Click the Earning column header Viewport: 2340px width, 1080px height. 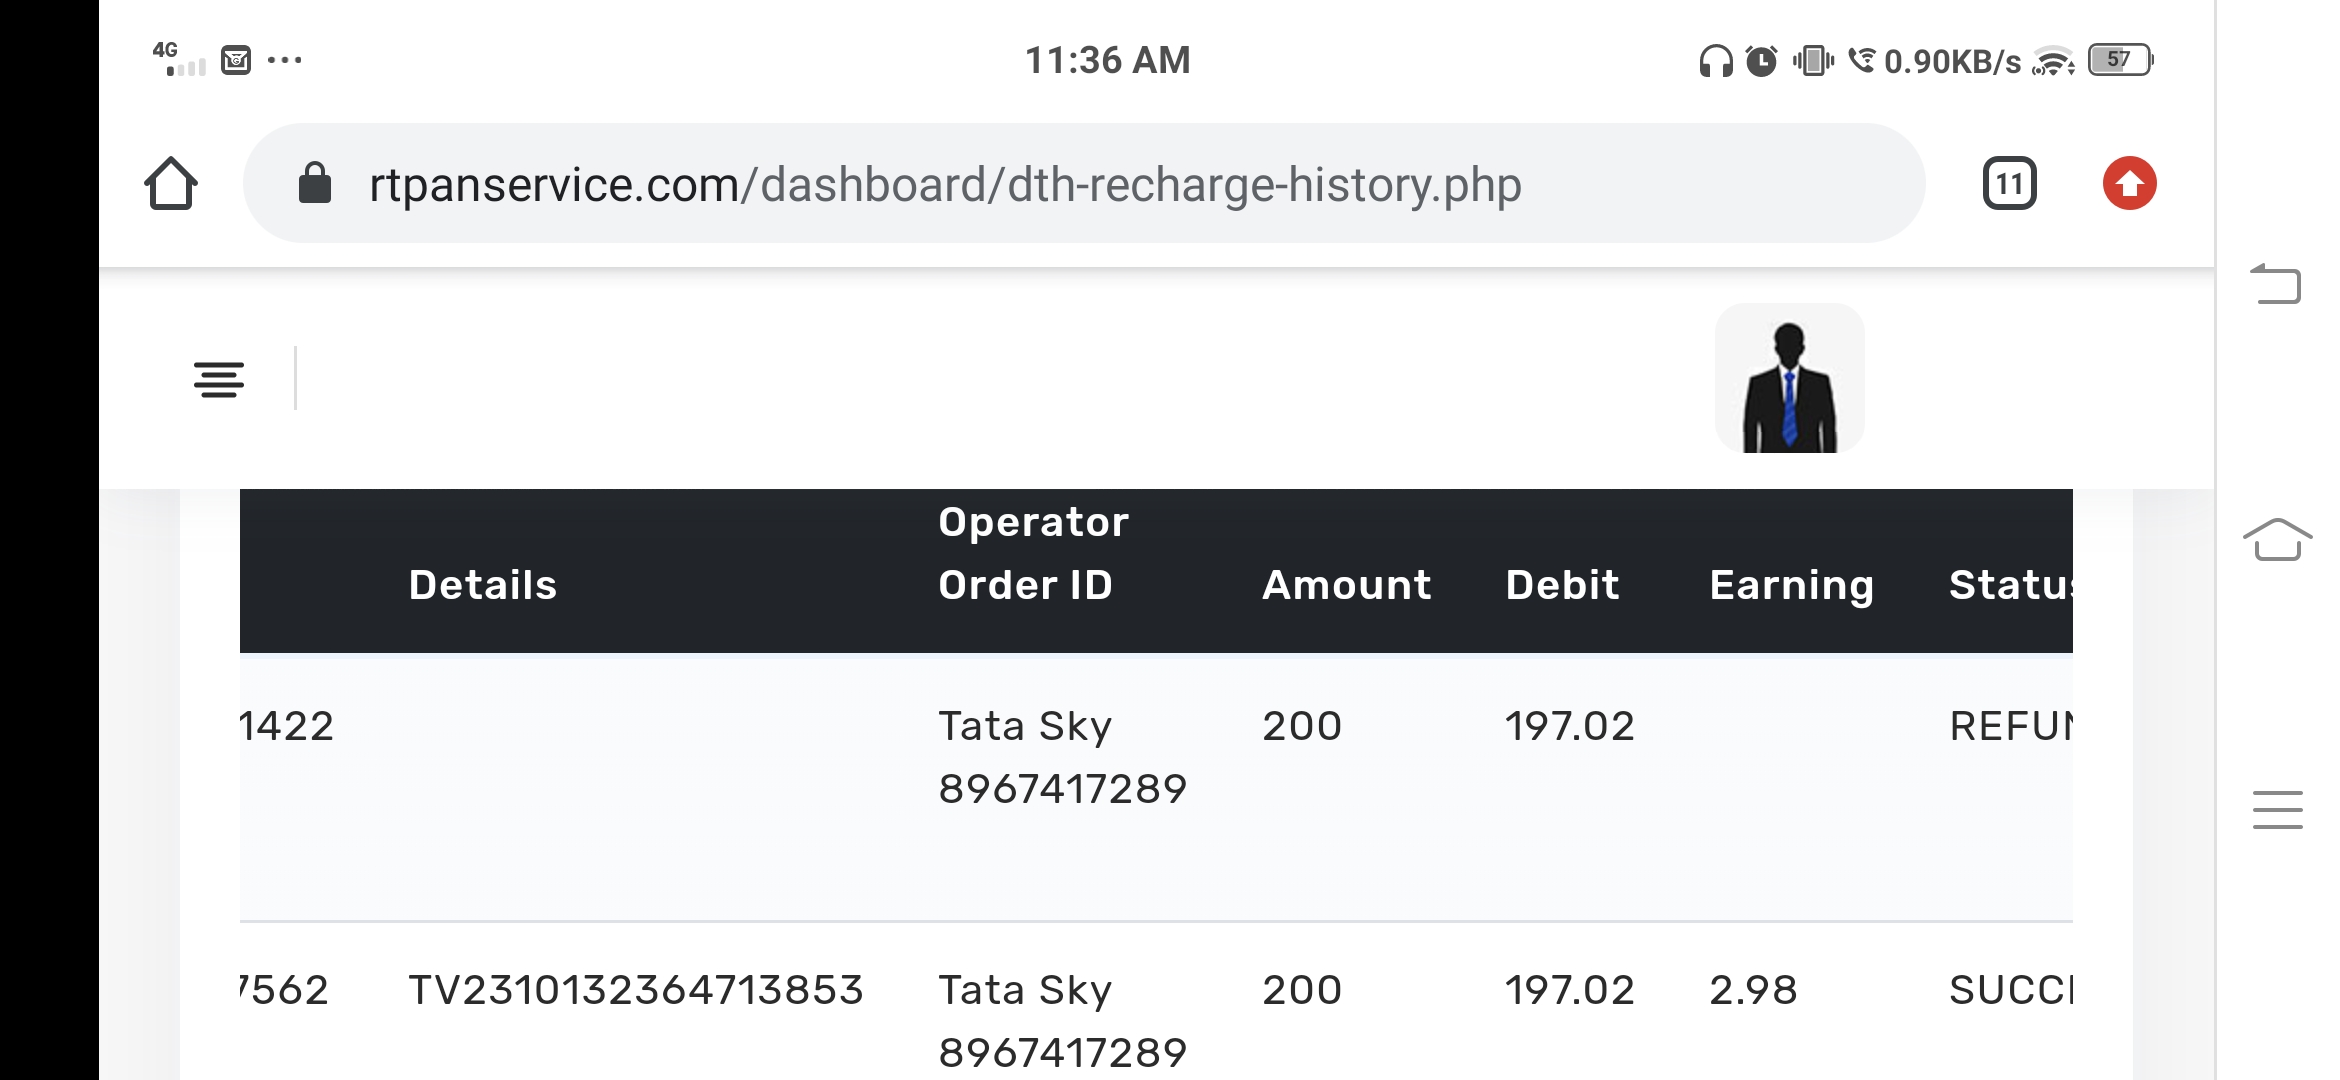(1791, 585)
